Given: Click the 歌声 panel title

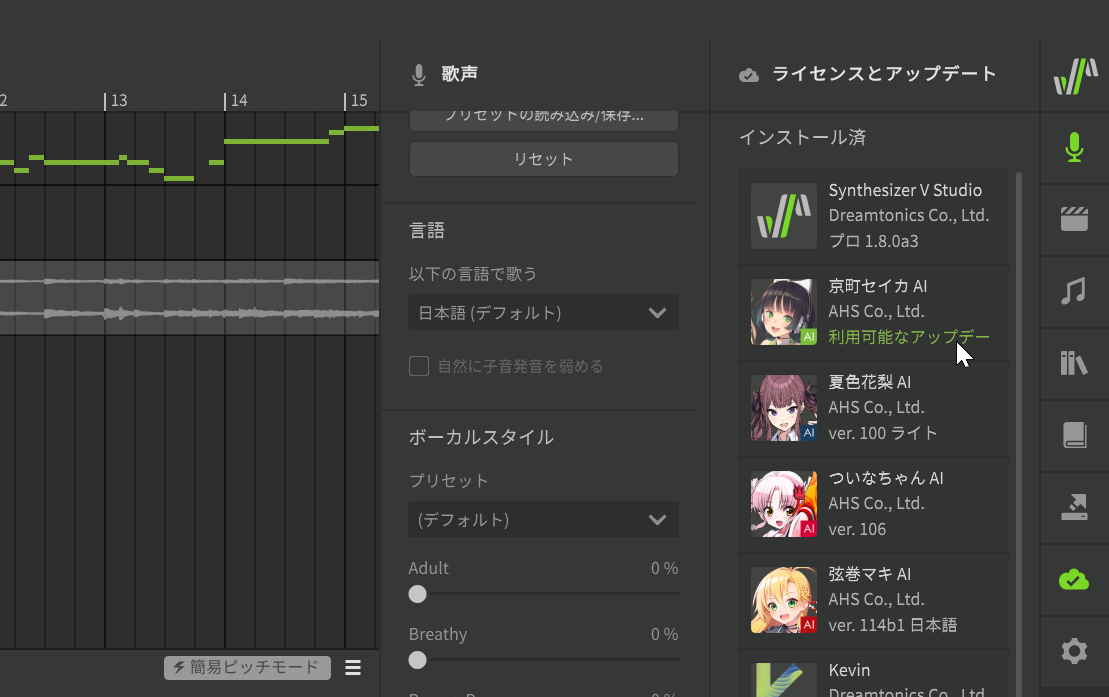Looking at the screenshot, I should click(x=460, y=74).
